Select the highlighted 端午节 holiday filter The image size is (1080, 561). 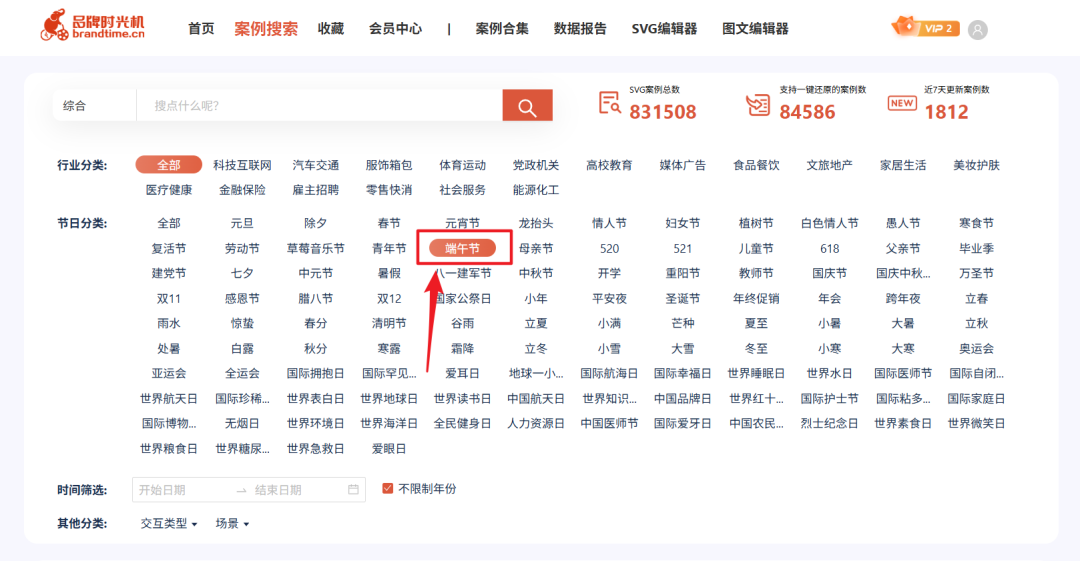(462, 248)
